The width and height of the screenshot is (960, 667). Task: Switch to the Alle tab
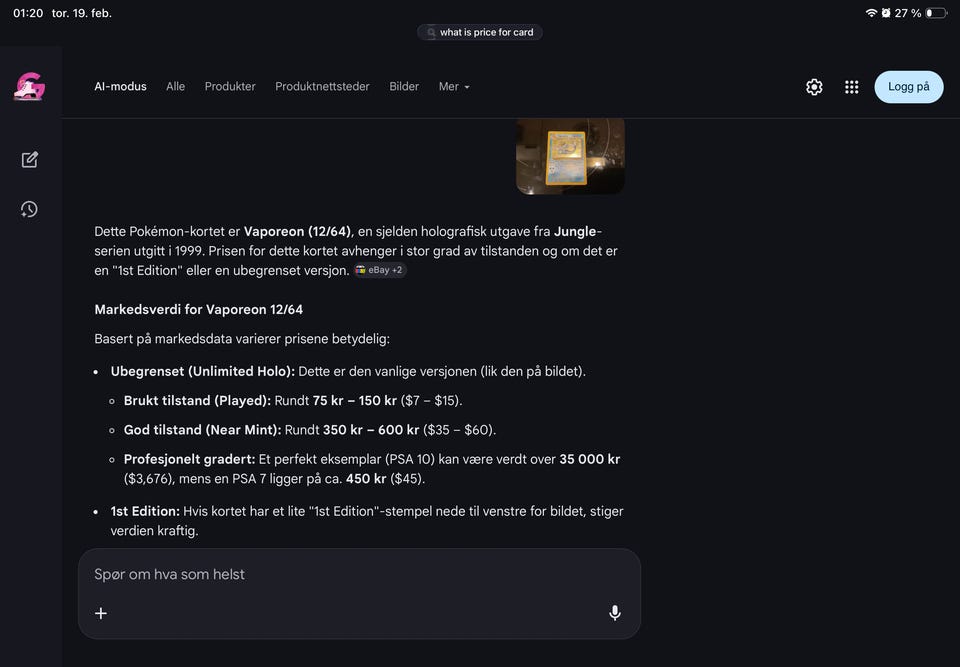pos(175,86)
